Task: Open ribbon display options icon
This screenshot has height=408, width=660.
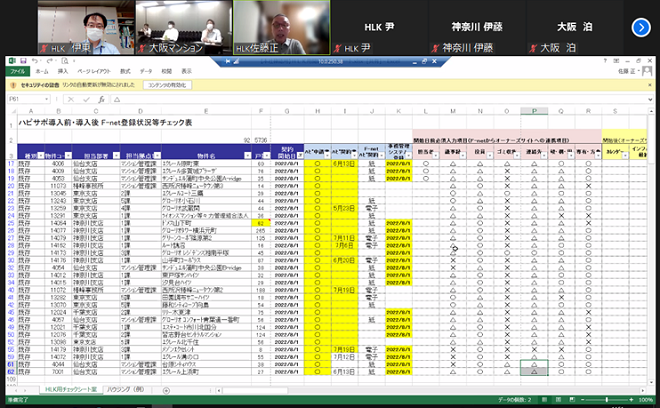Action: (616, 61)
